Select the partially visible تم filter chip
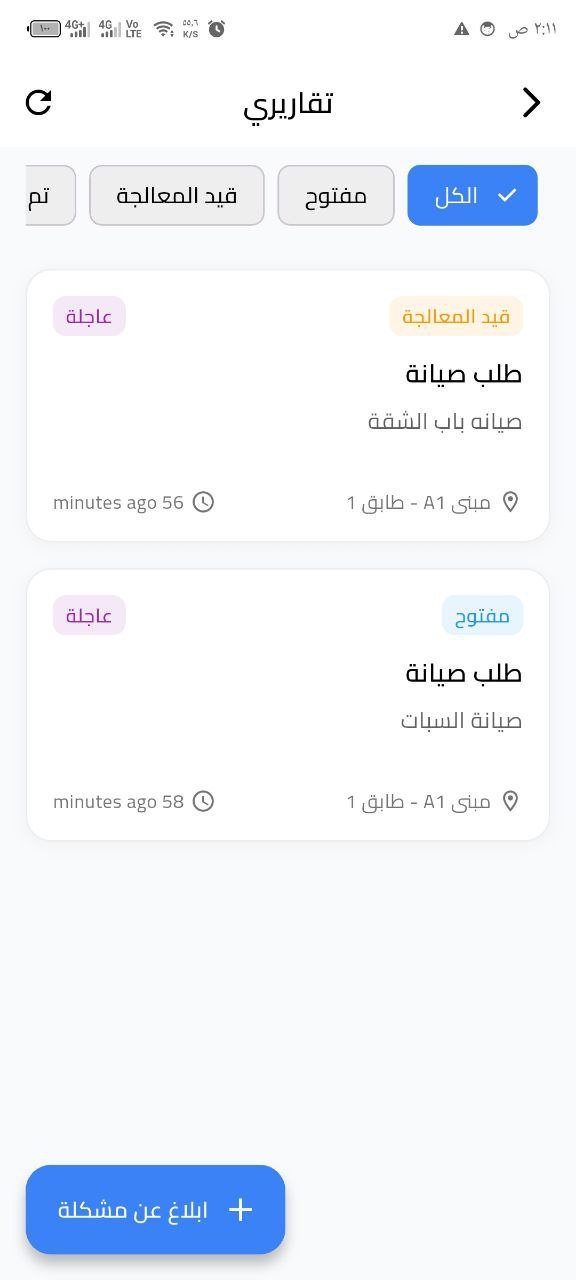 click(38, 195)
